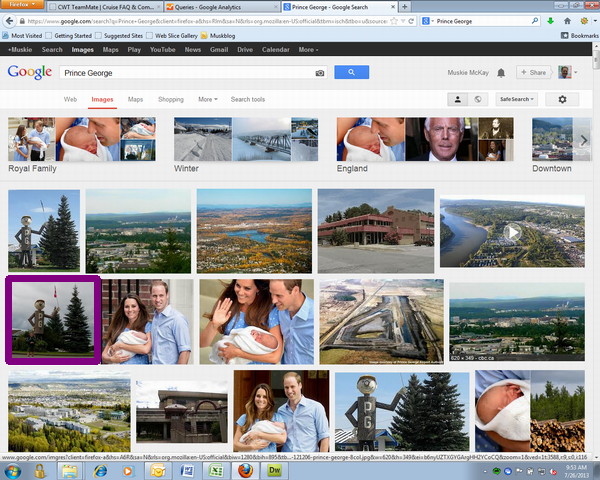Open Windows Explorer folder in taskbar
This screenshot has height=480, width=600.
tap(70, 471)
